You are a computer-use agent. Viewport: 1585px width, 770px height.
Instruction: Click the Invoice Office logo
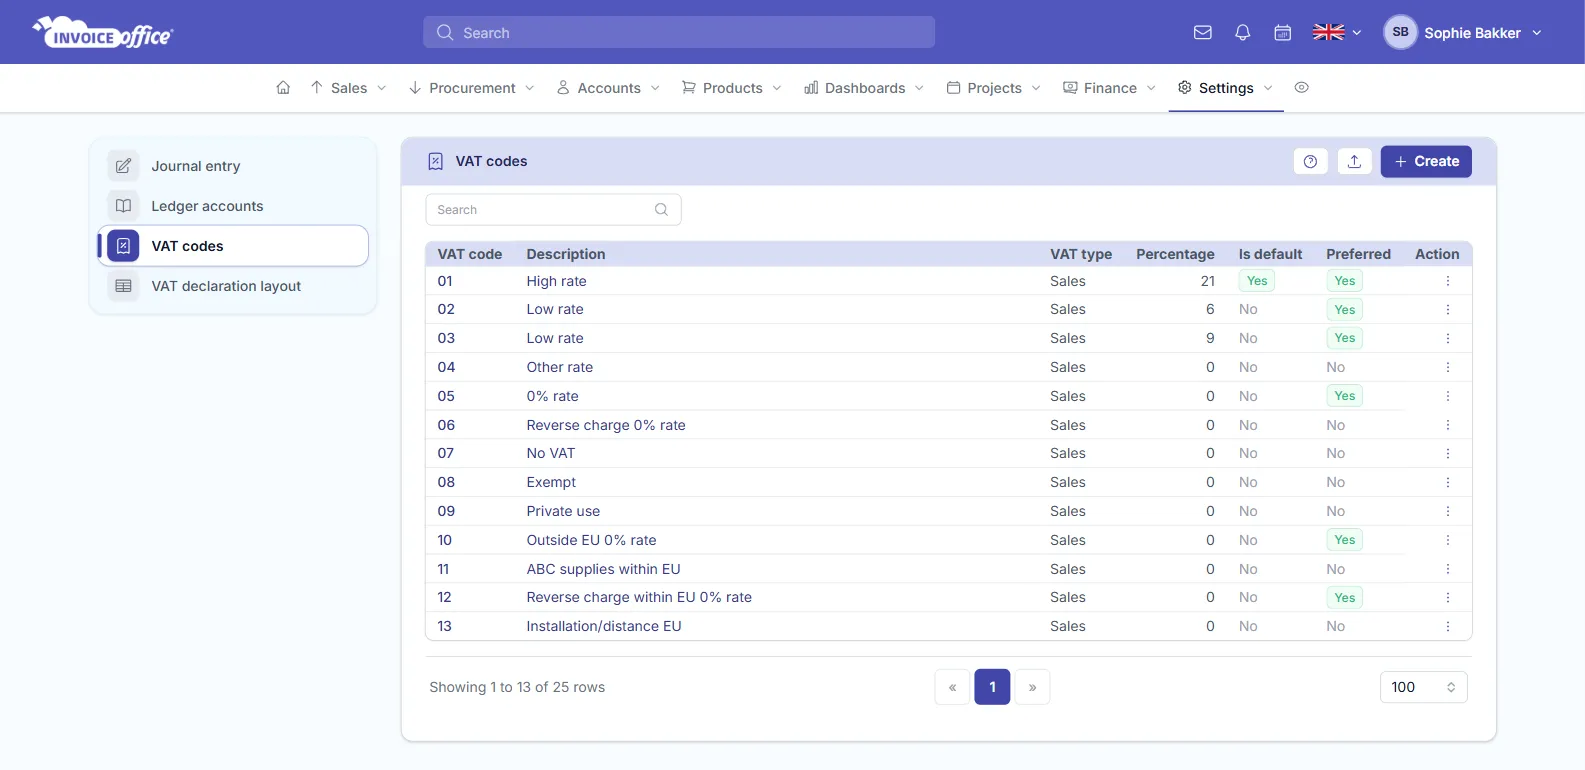pyautogui.click(x=103, y=33)
